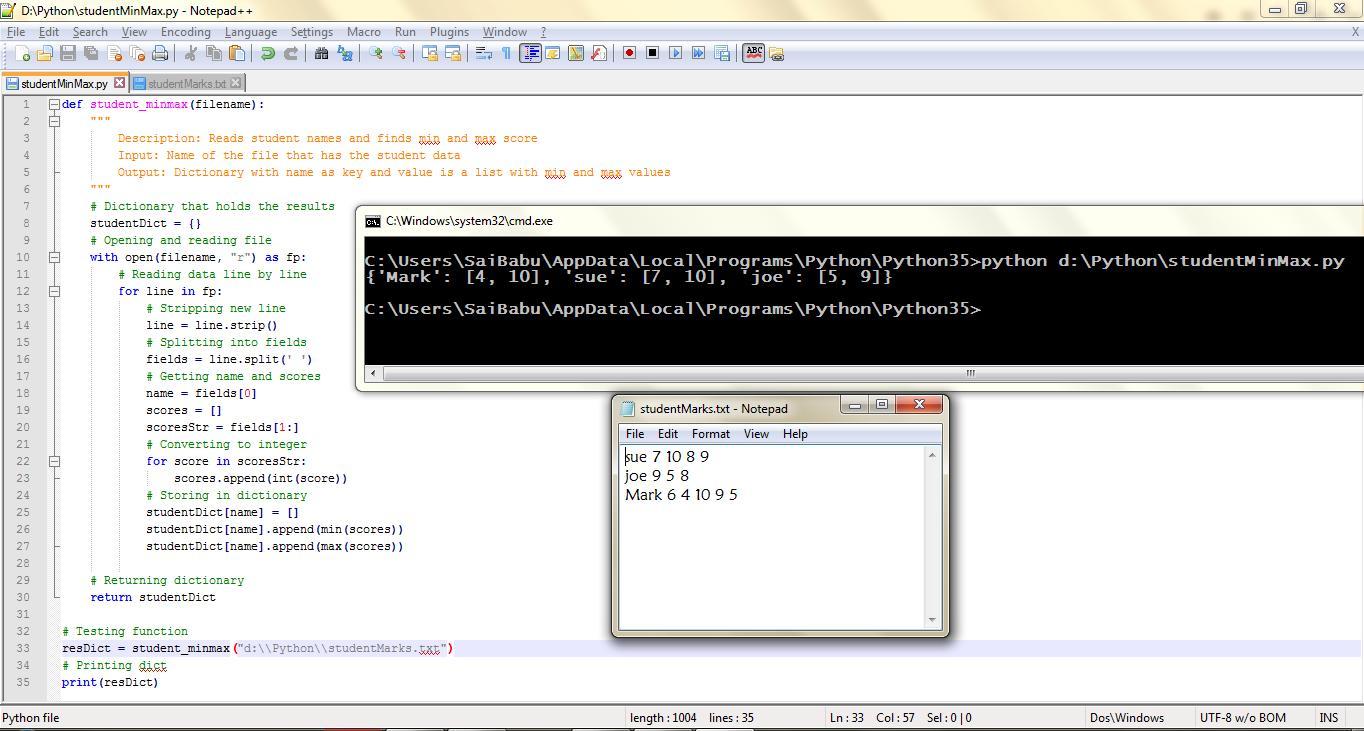Collapse the def student_minmax fold marker
Viewport: 1364px width, 731px height.
click(x=55, y=104)
